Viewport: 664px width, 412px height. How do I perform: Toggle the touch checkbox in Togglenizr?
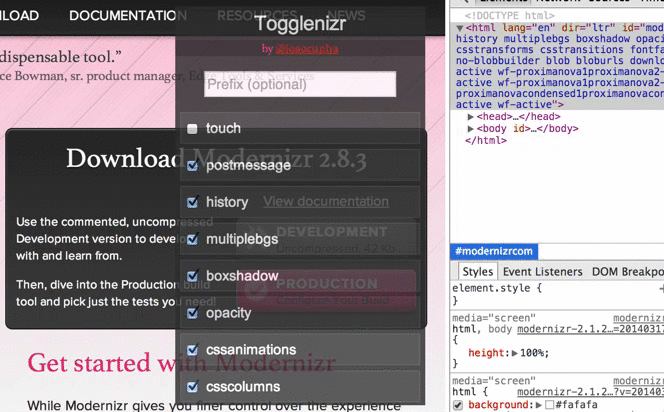point(192,129)
